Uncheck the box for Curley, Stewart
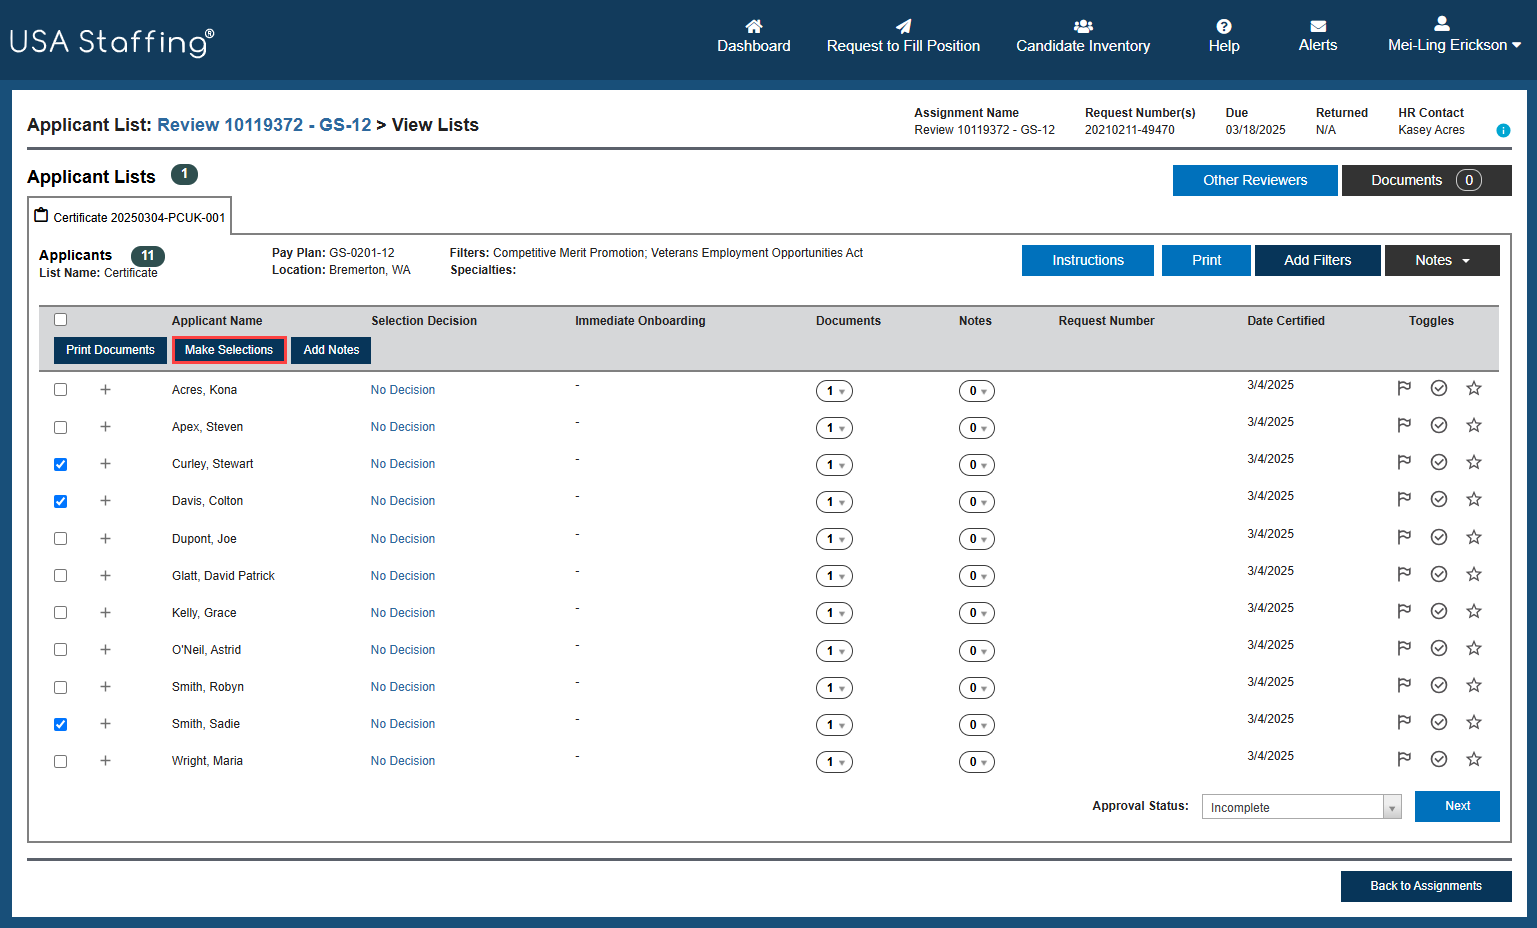The width and height of the screenshot is (1537, 928). click(60, 464)
